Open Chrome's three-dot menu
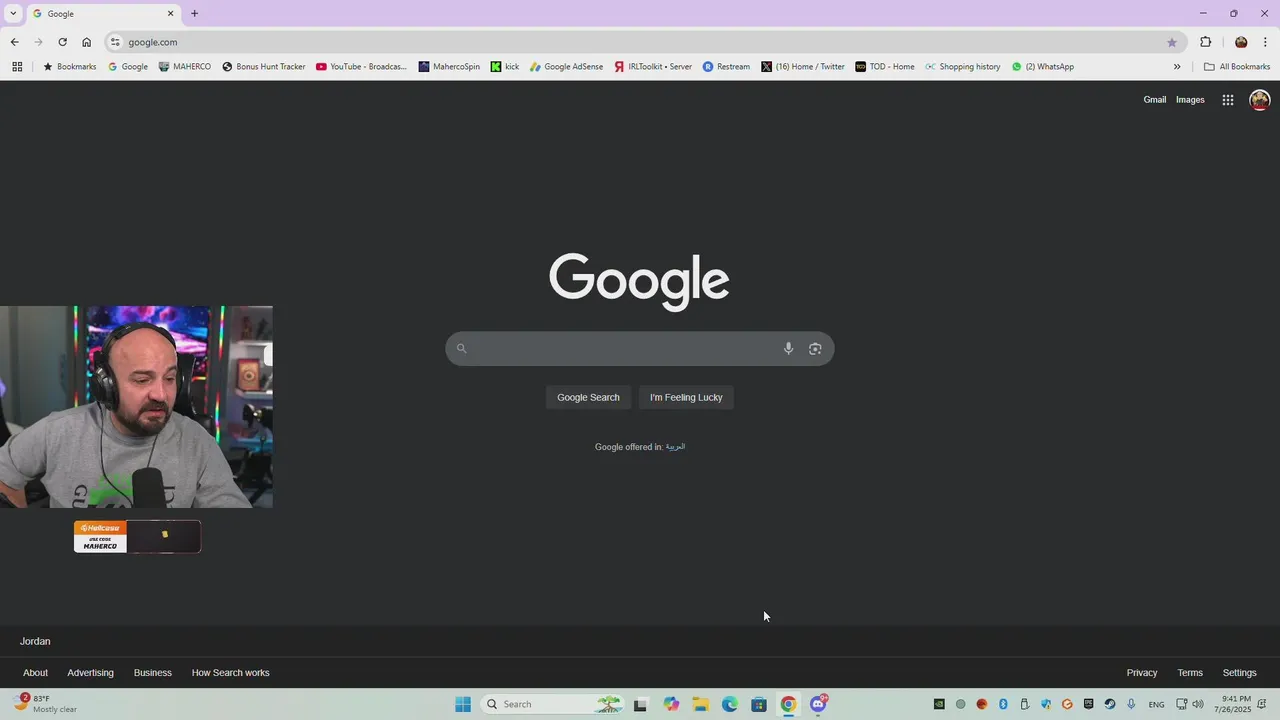The image size is (1280, 720). (1266, 42)
